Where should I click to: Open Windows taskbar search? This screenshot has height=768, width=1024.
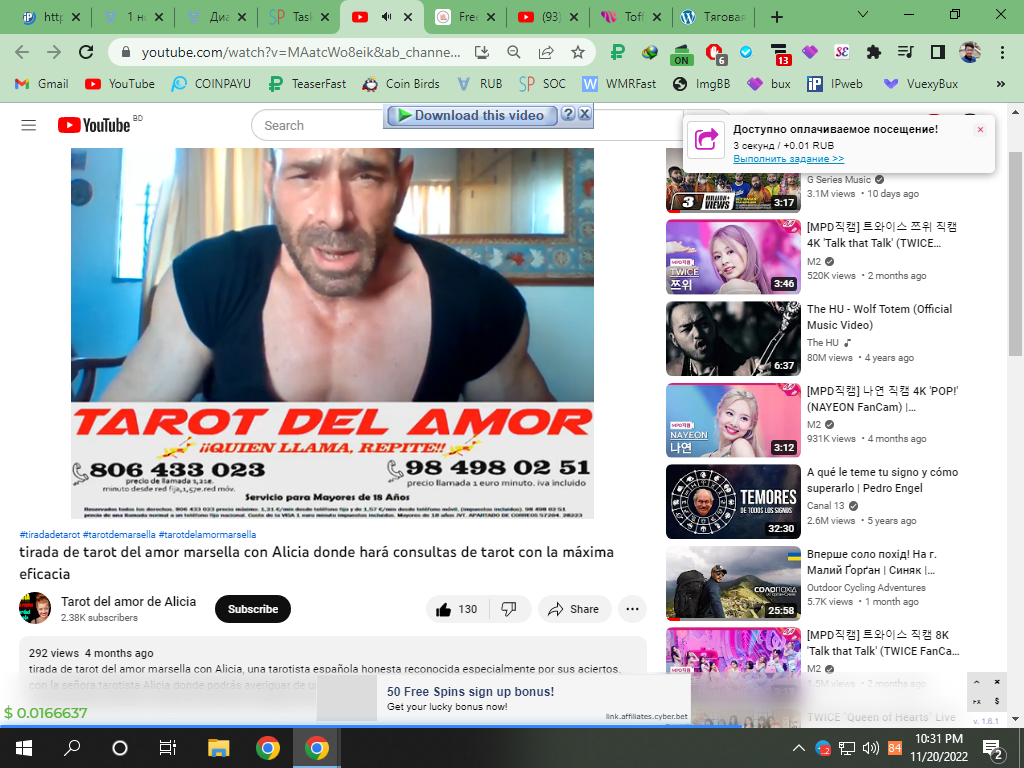(x=72, y=748)
